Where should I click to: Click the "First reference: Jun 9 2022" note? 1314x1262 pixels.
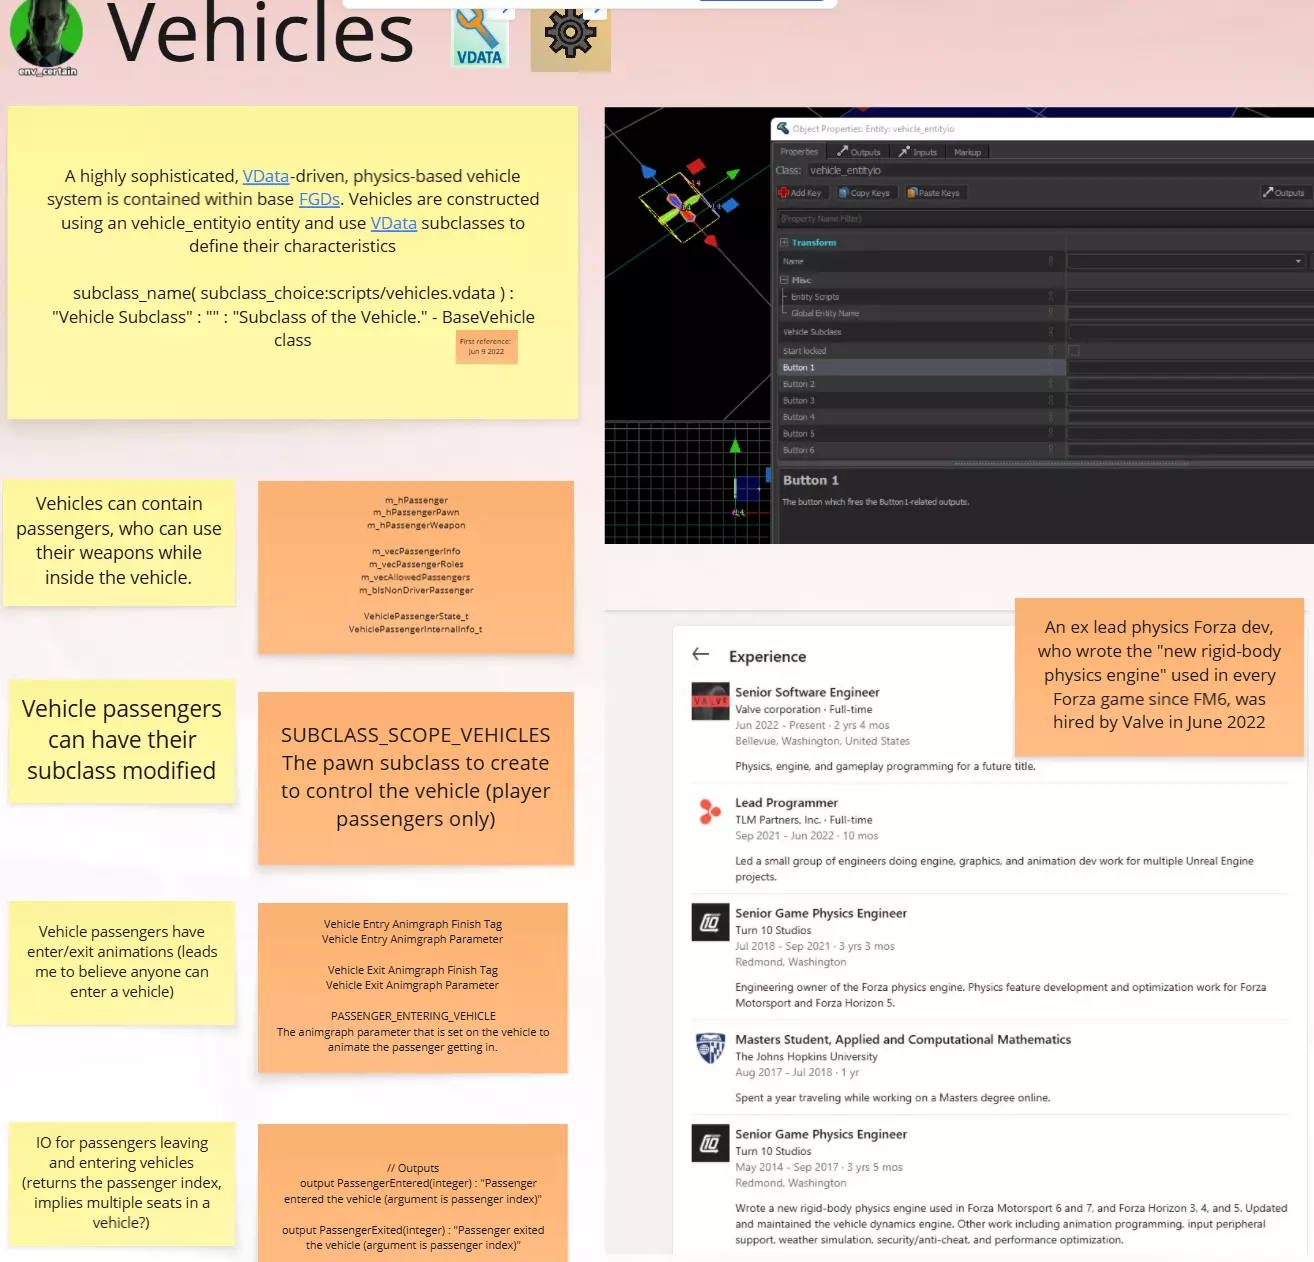click(486, 347)
